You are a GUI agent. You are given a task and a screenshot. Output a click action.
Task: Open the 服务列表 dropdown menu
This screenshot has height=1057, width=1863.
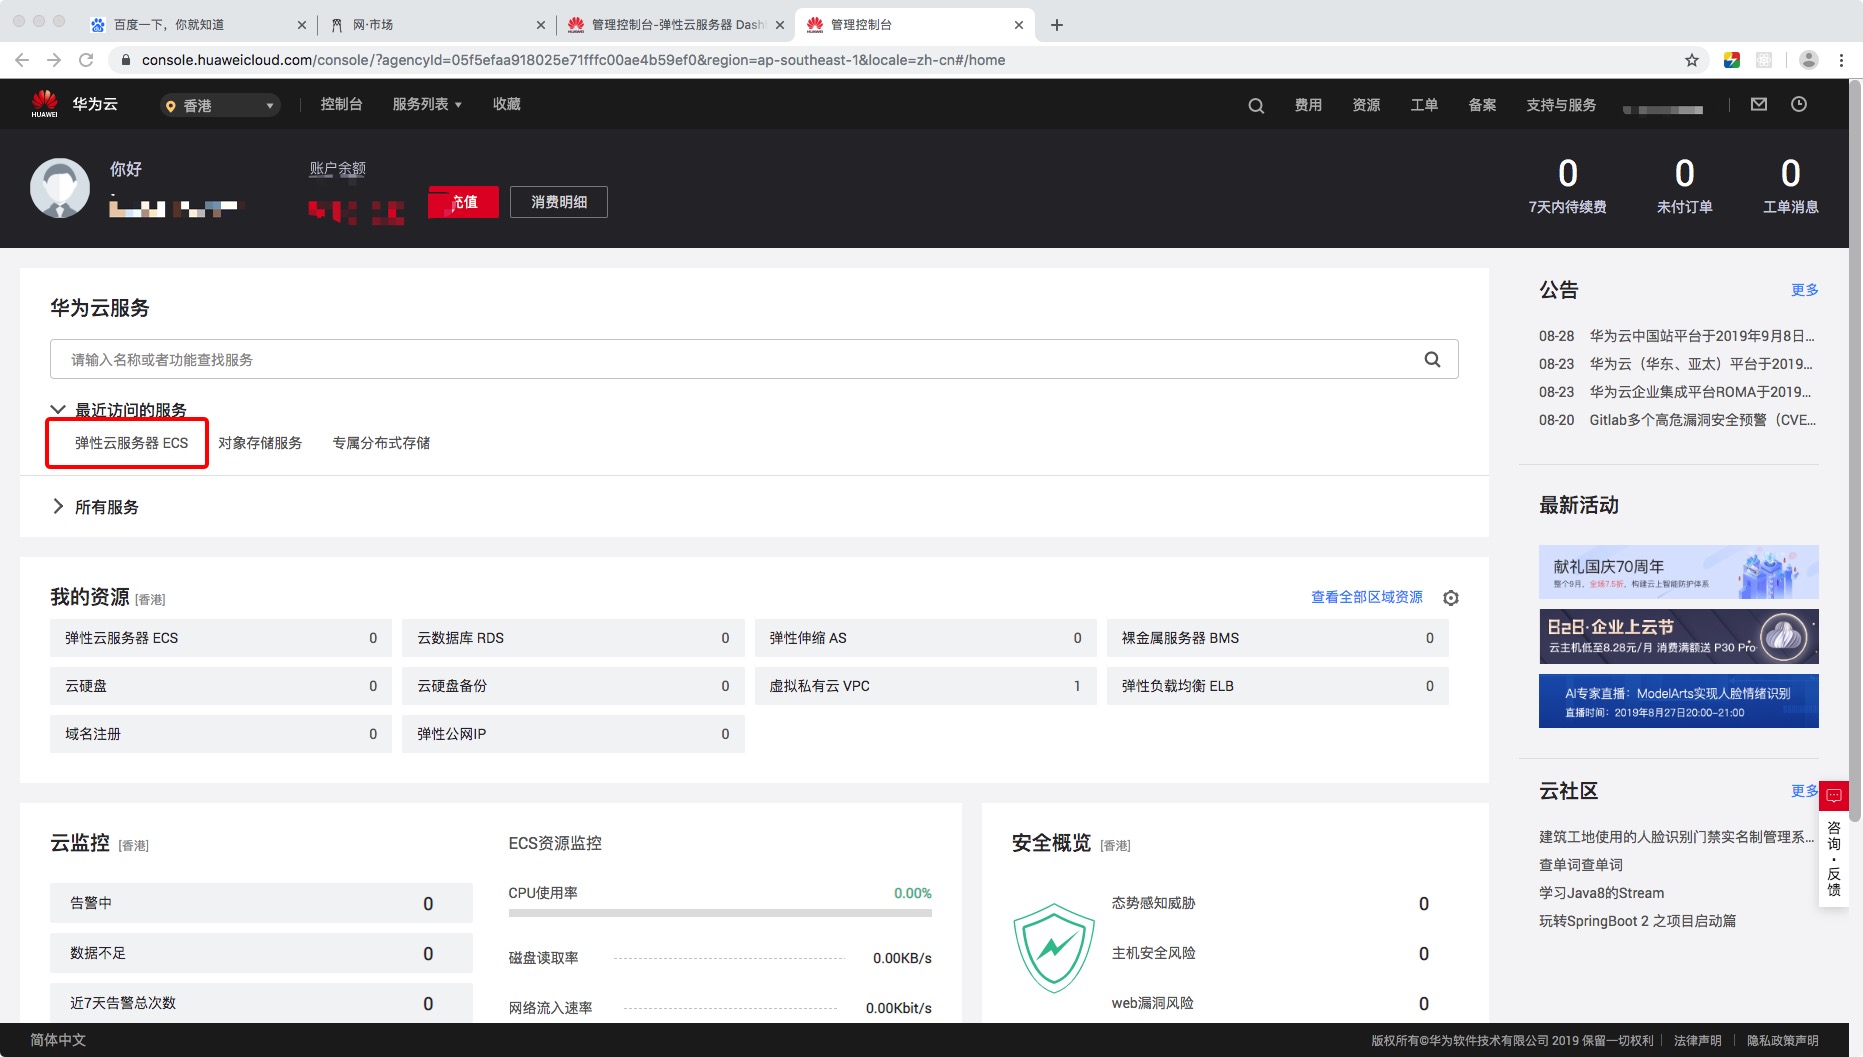[427, 104]
